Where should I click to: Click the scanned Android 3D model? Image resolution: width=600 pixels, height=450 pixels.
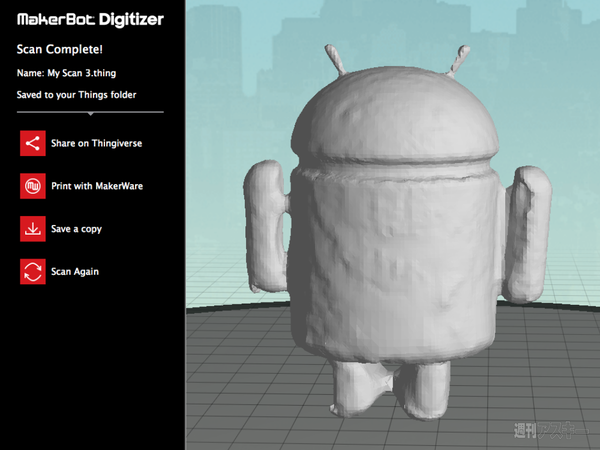pos(396,233)
